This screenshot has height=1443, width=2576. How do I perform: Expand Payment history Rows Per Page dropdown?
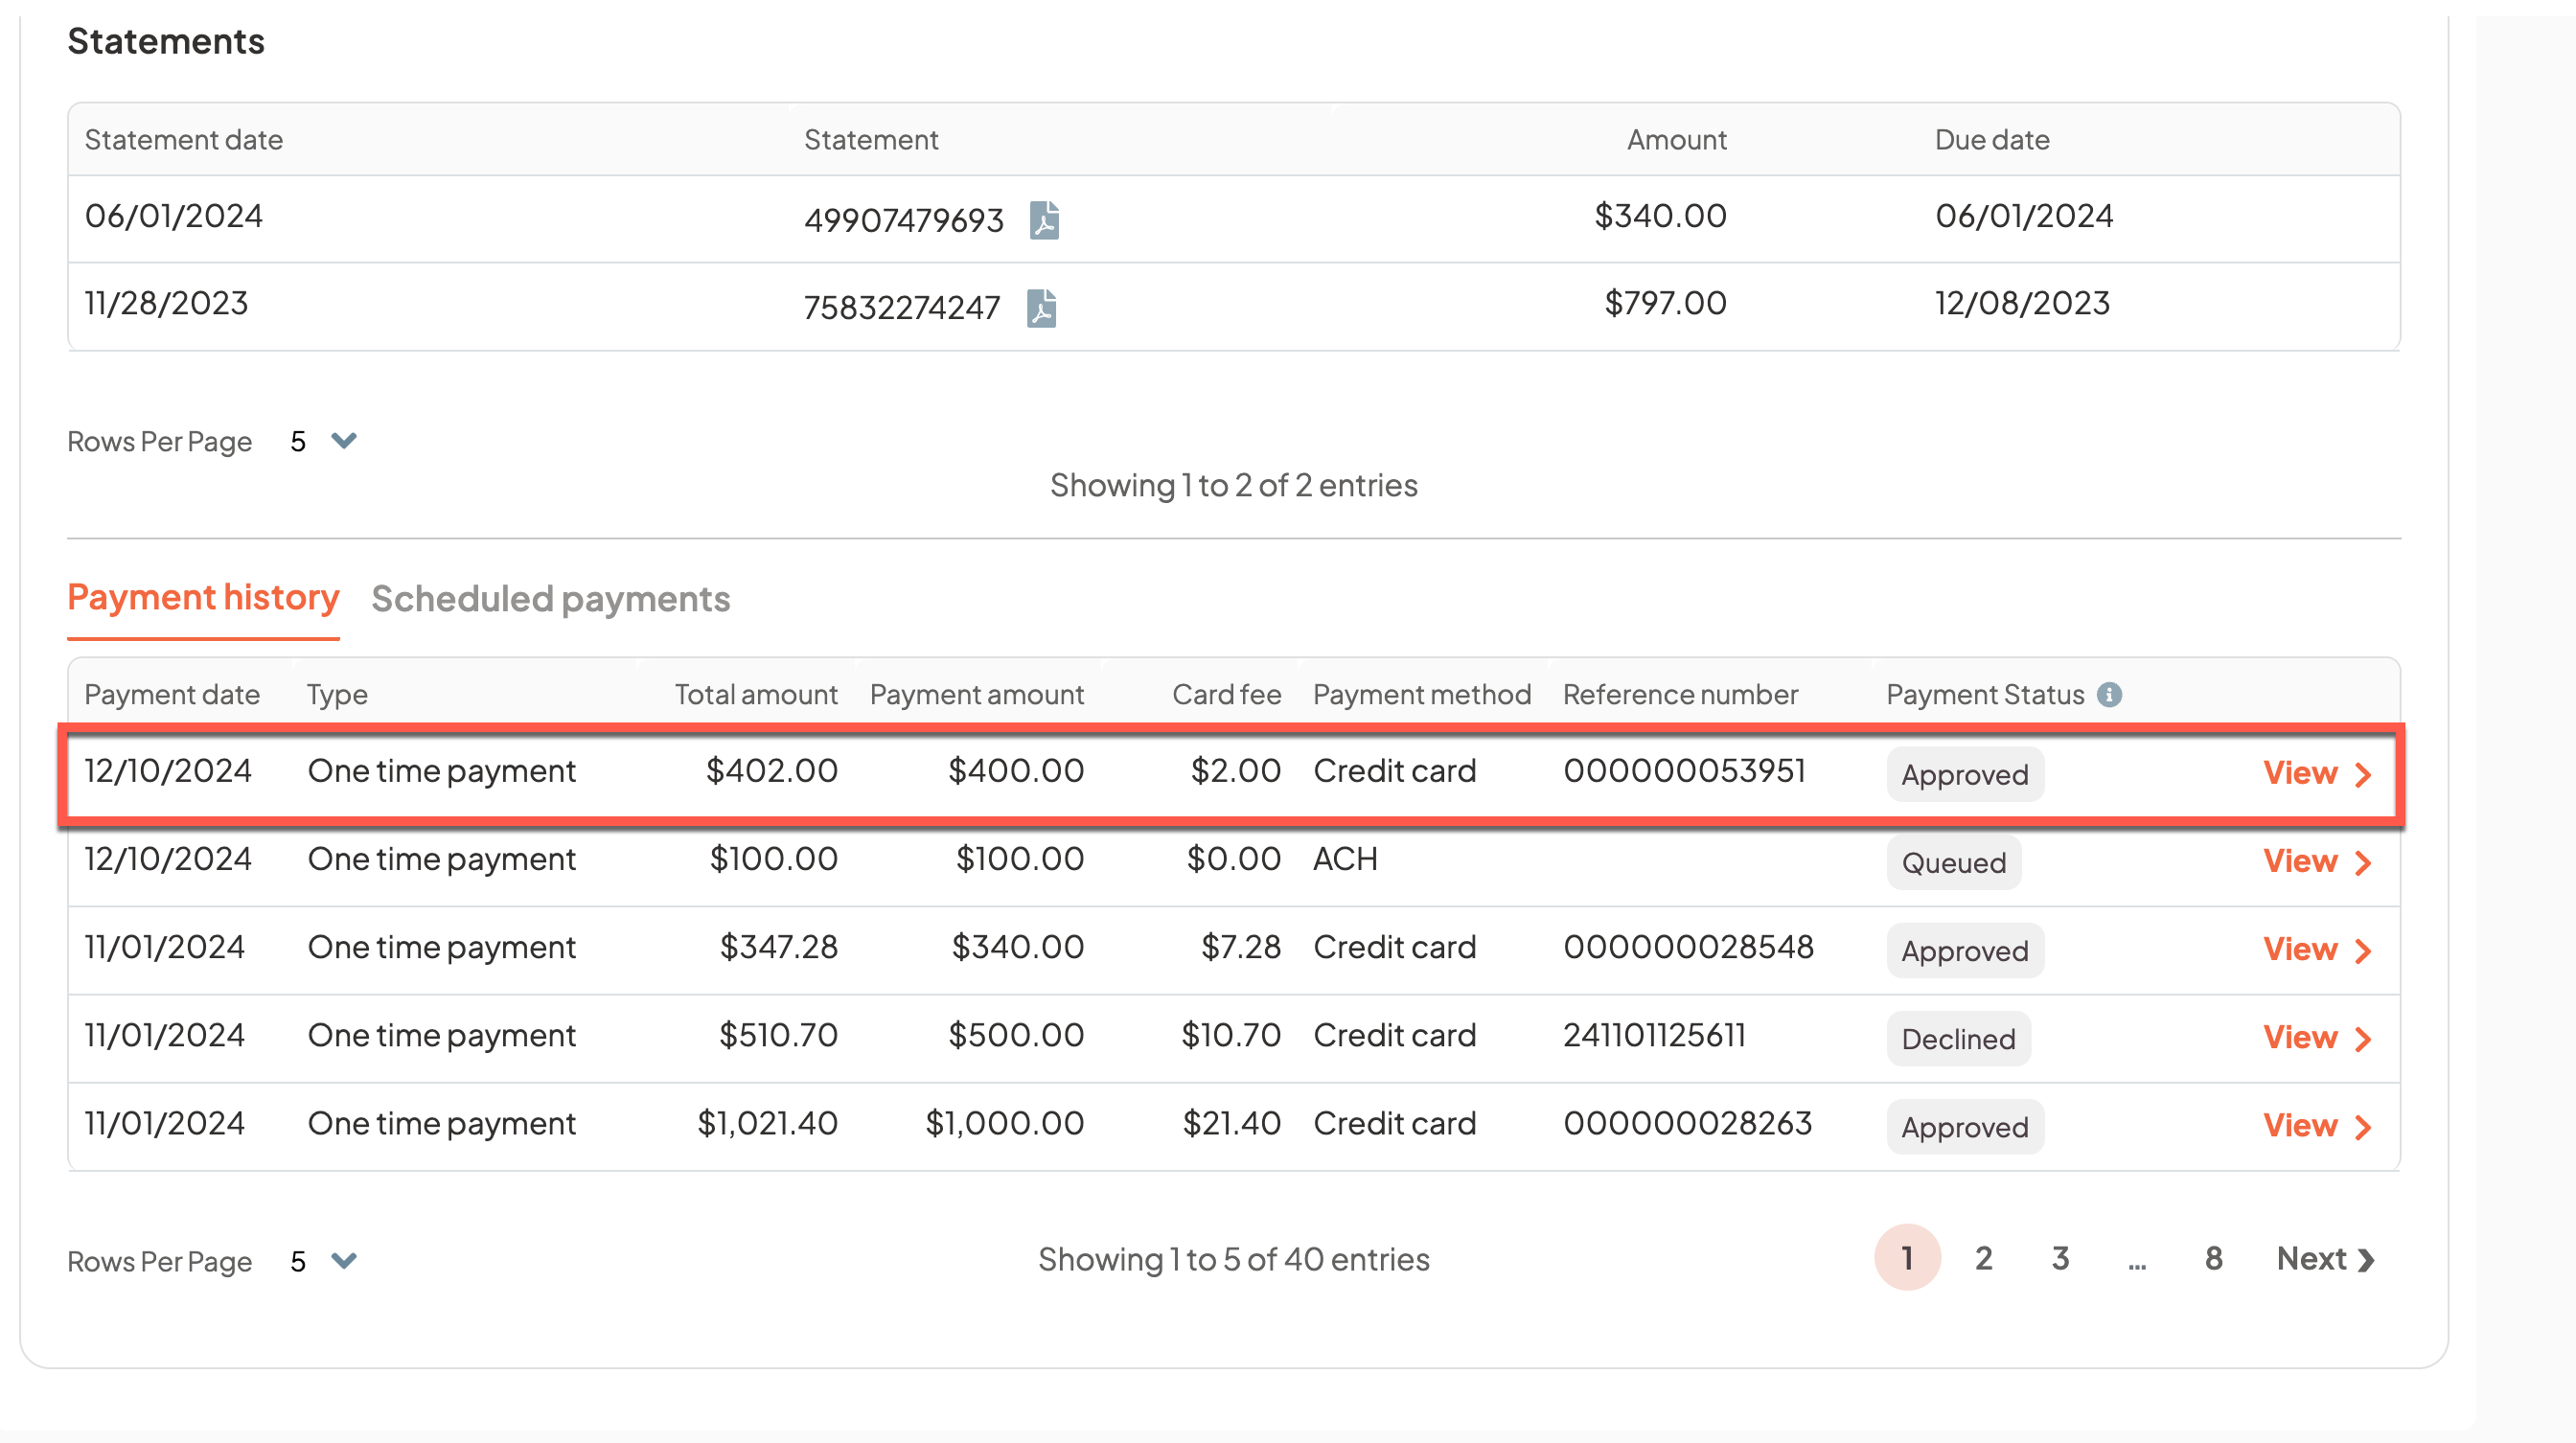pyautogui.click(x=343, y=1260)
